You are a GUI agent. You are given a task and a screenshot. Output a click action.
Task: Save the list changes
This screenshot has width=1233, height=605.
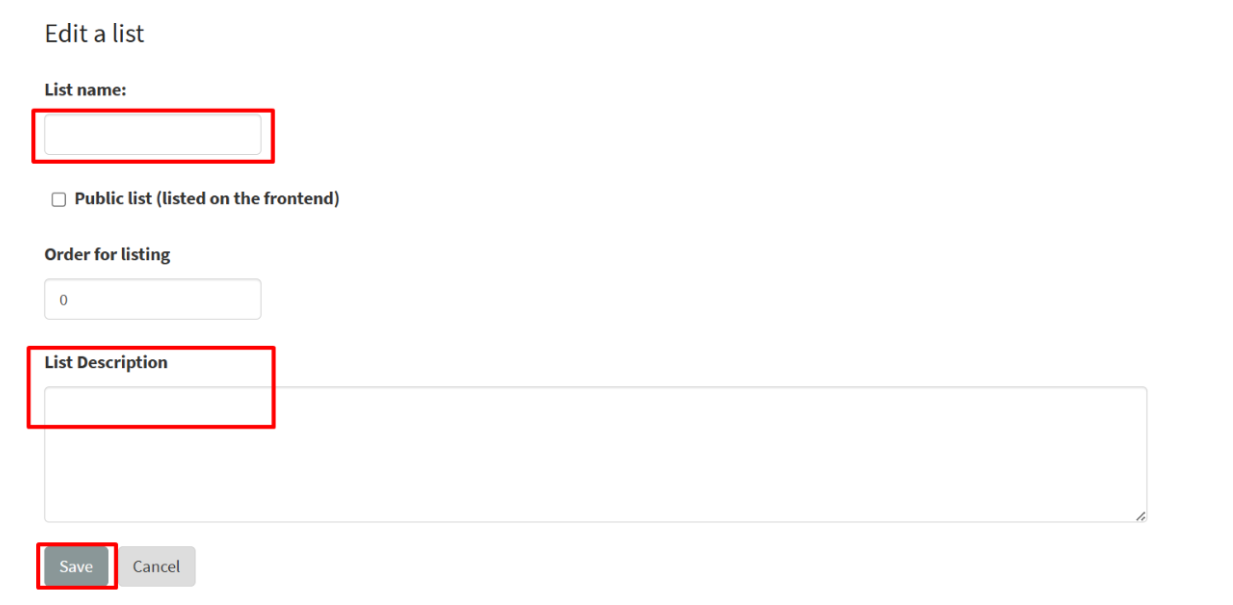tap(76, 567)
